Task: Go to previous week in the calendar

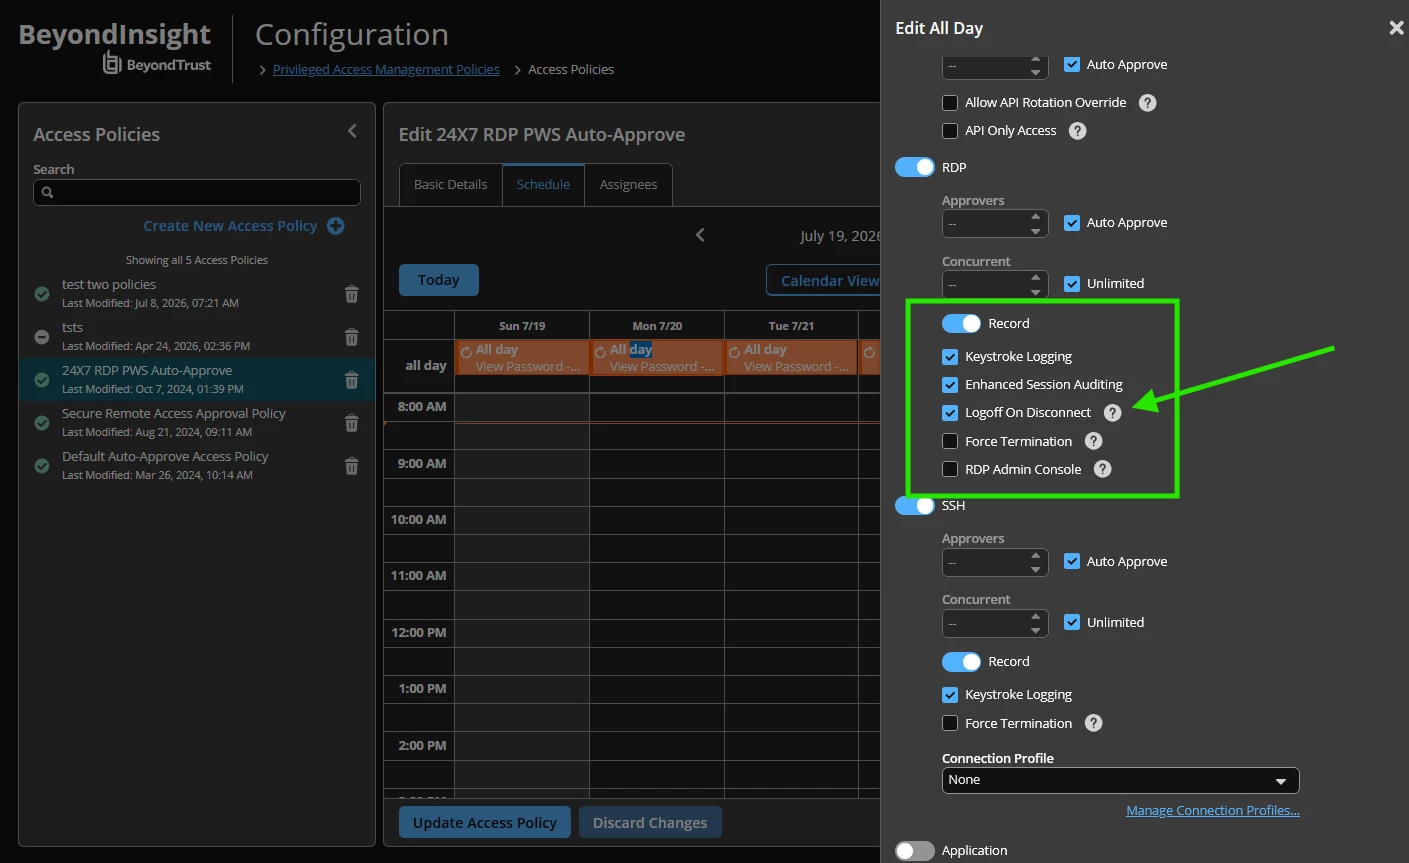Action: click(700, 235)
